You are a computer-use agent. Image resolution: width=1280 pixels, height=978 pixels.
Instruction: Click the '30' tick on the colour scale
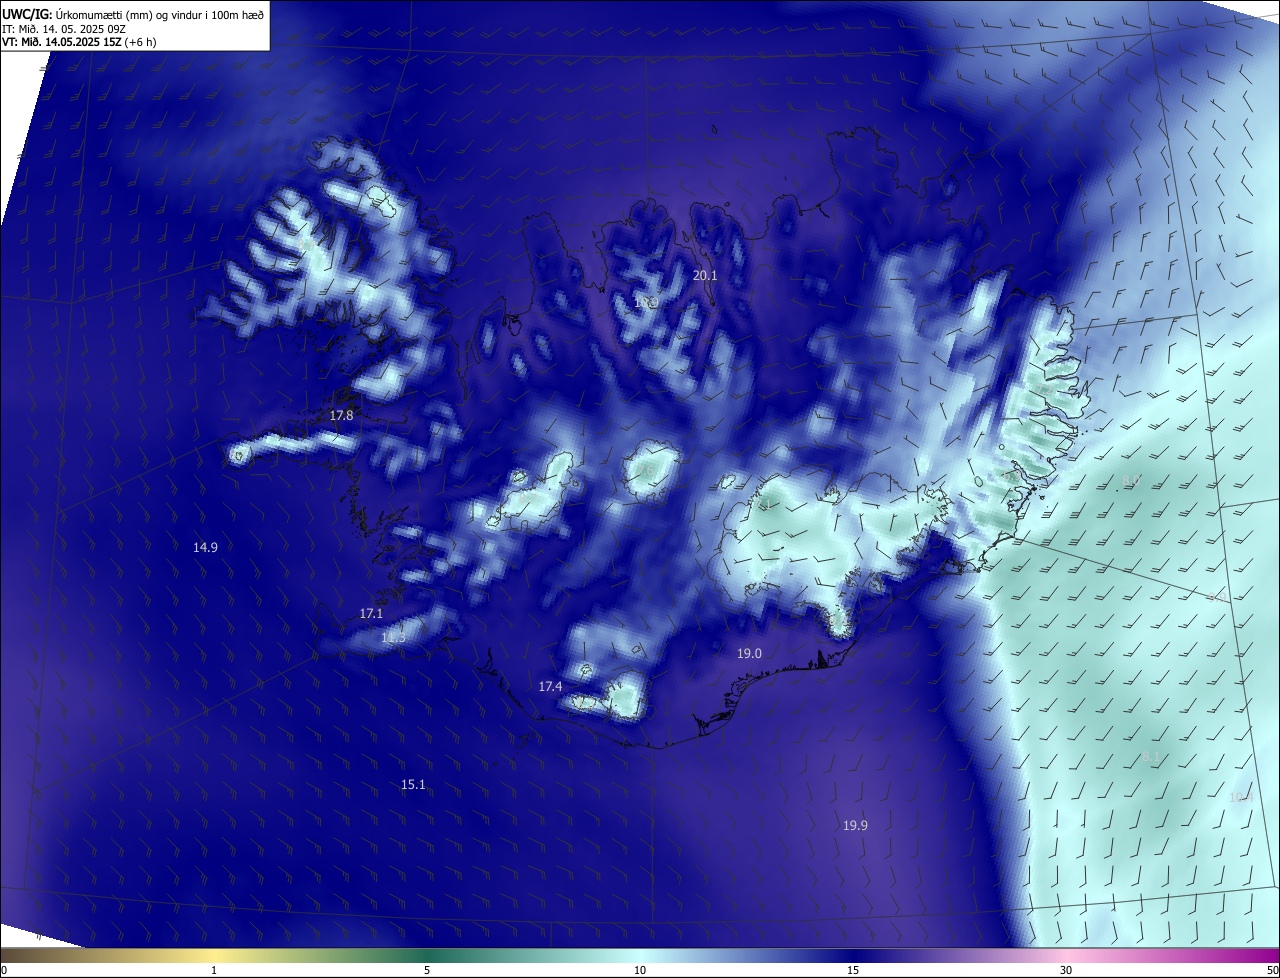1066,970
